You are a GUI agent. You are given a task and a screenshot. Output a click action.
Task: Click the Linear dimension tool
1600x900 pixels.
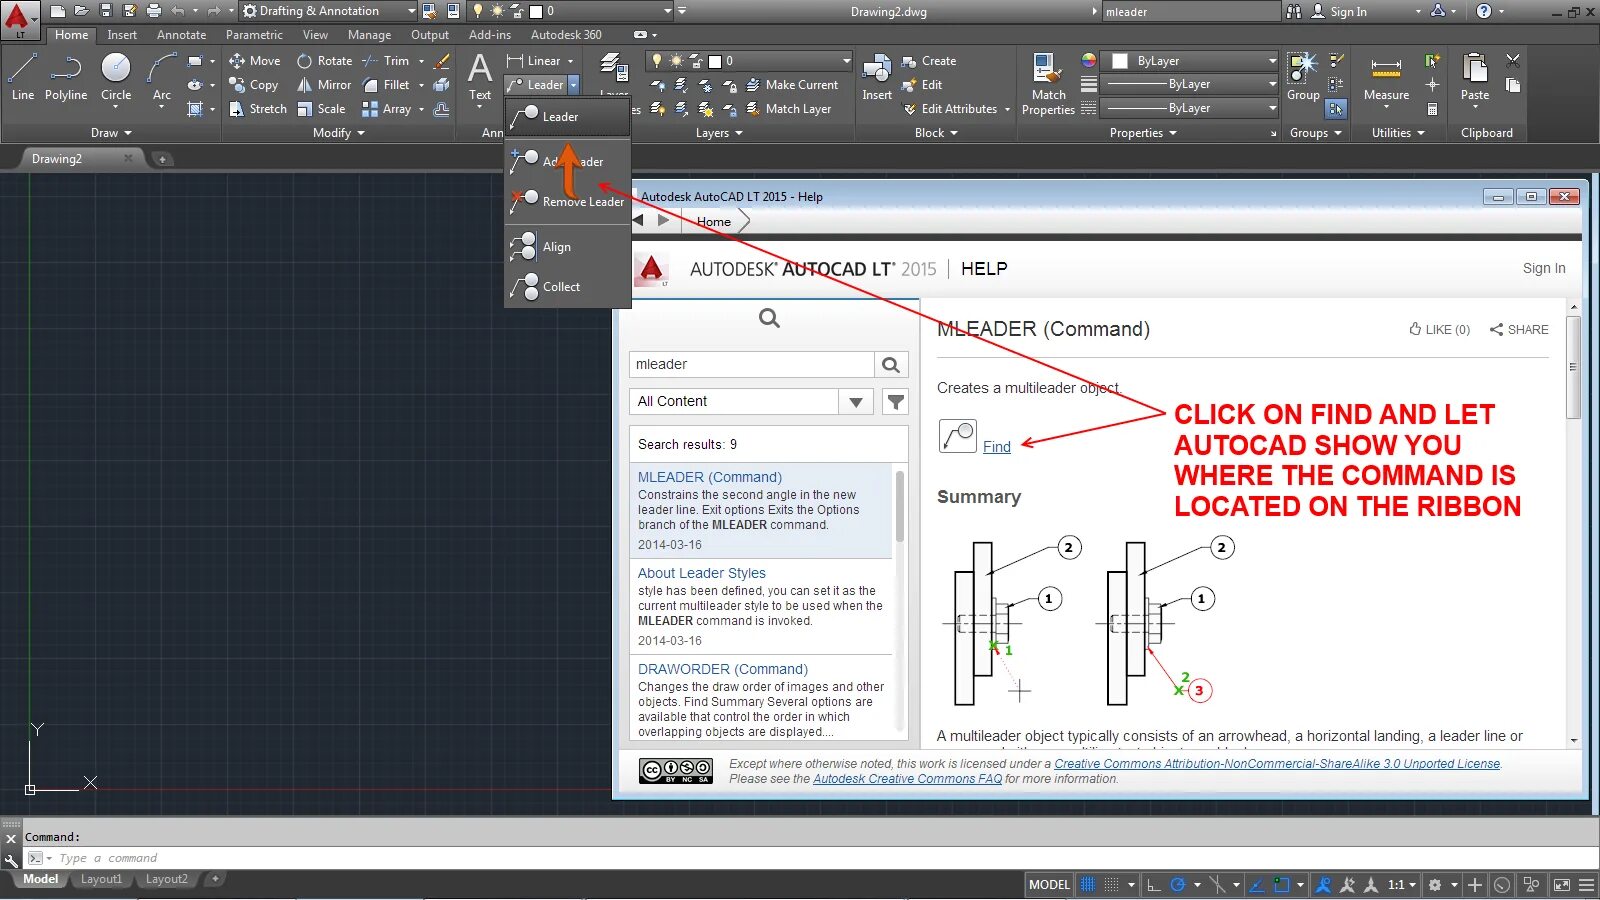tap(534, 61)
